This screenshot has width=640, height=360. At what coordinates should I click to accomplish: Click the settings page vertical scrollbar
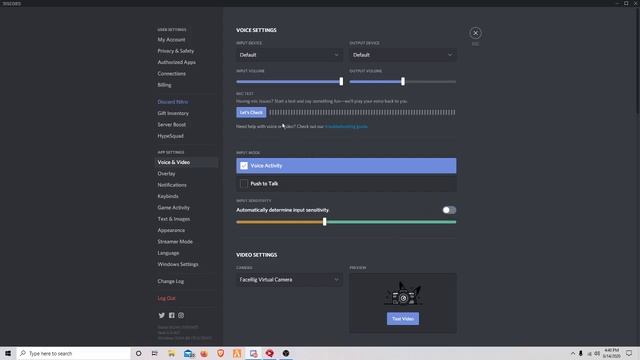(638, 61)
